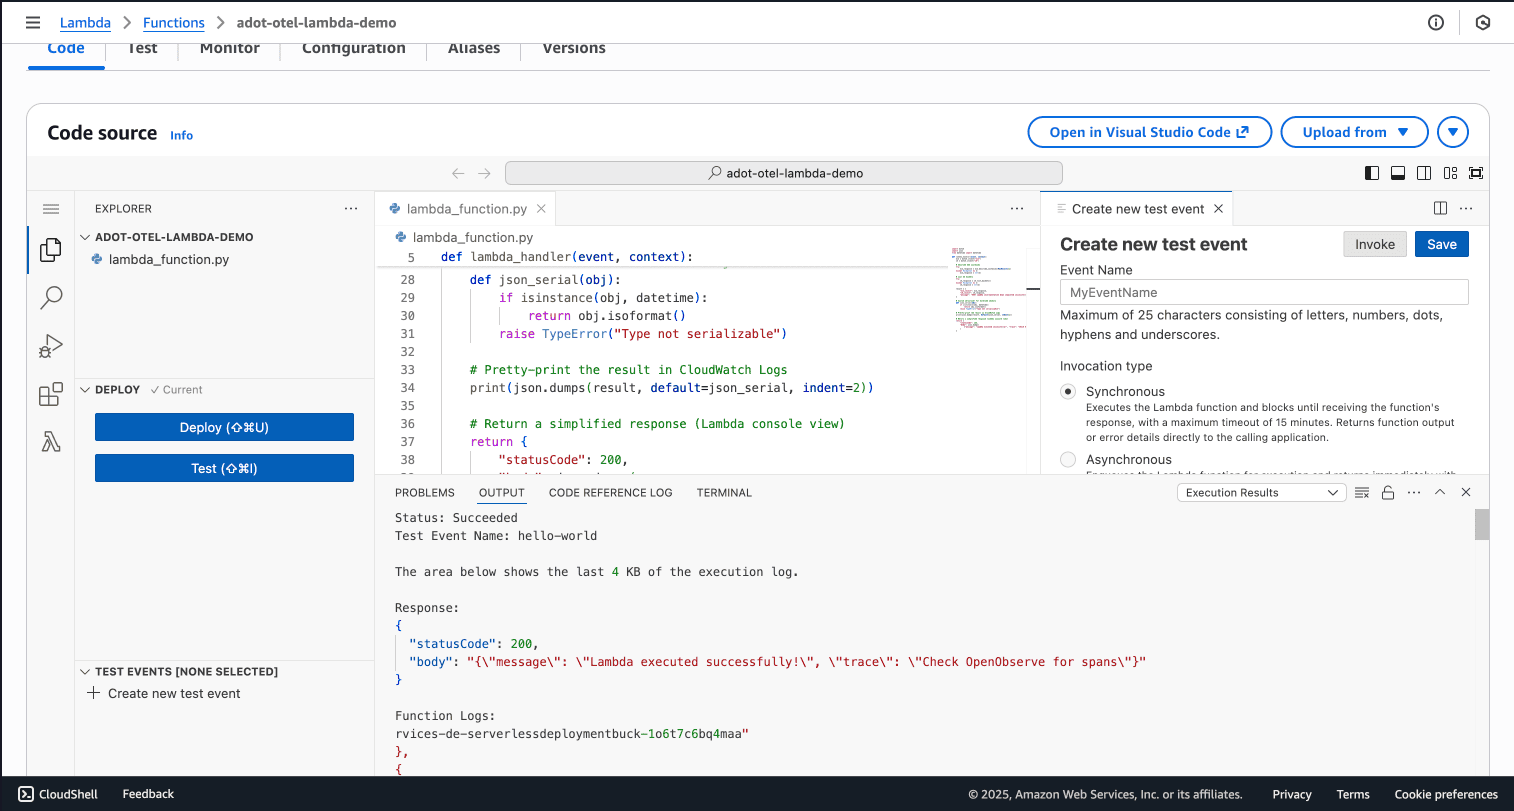Select the Explorer icon in the activity bar
This screenshot has width=1514, height=811.
click(50, 251)
